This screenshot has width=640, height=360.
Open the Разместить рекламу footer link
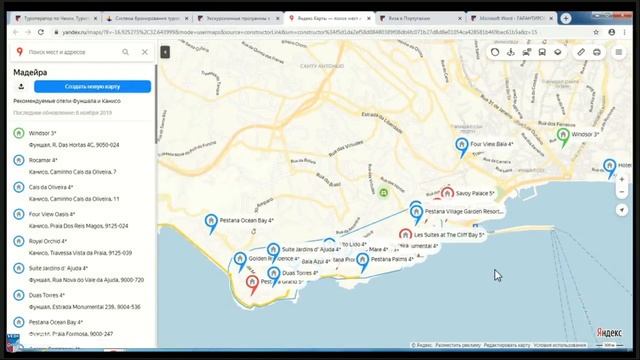[x=458, y=345]
